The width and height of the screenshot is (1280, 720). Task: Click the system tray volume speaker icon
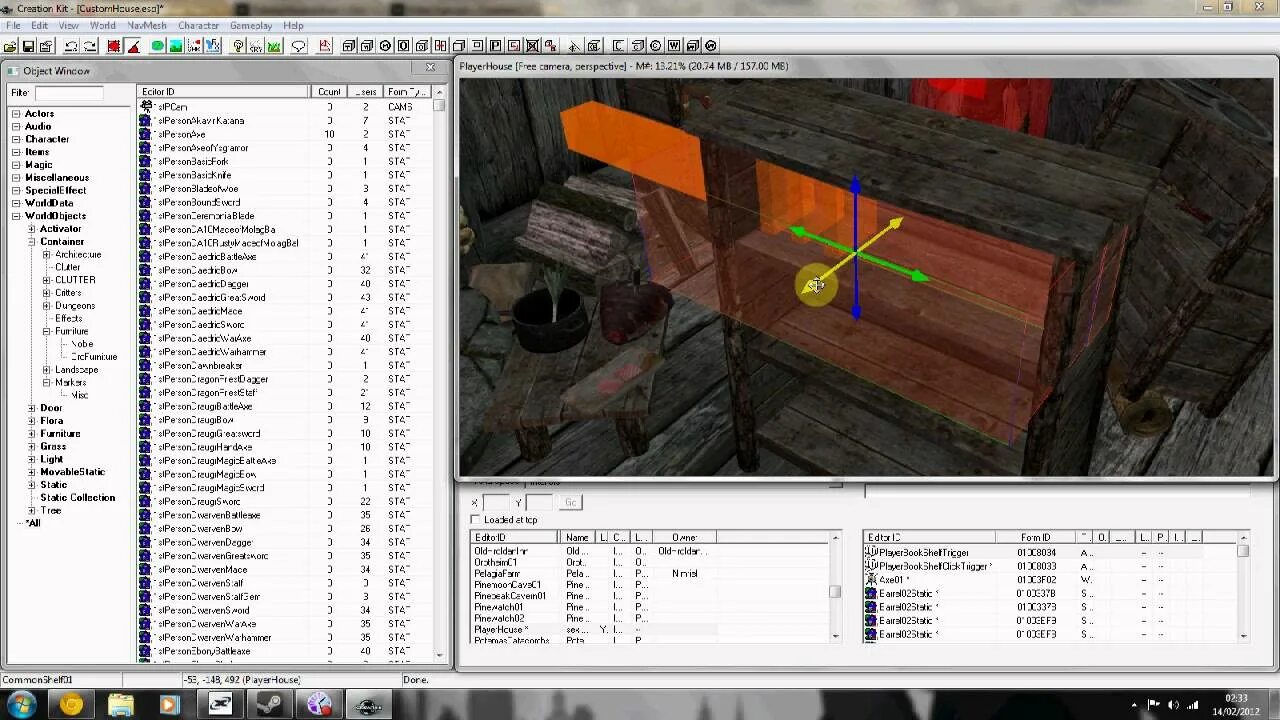(1173, 704)
